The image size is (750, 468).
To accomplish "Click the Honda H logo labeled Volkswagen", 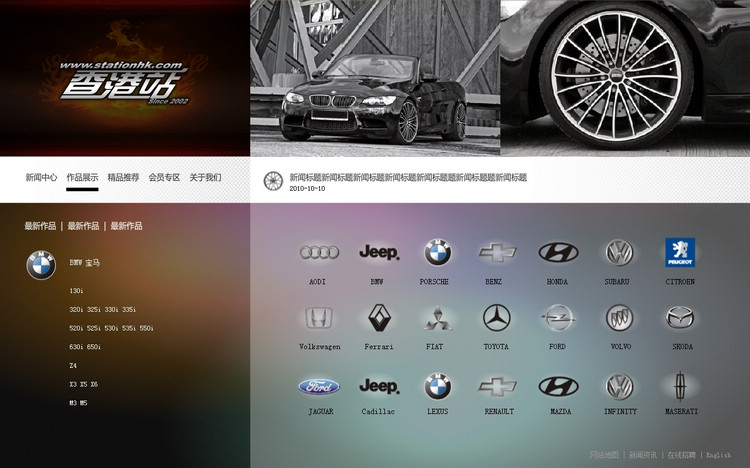I will [319, 318].
